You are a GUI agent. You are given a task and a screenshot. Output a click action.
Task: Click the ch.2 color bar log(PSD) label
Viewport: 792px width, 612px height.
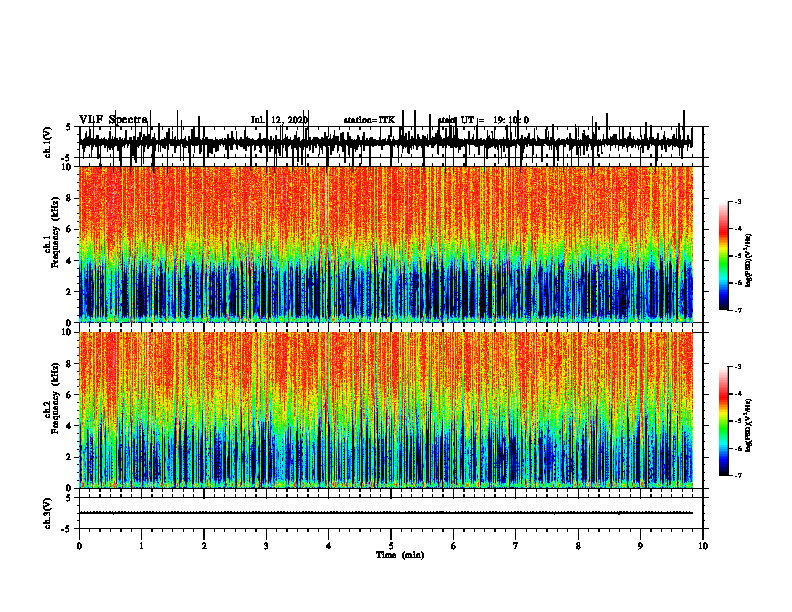click(x=749, y=425)
